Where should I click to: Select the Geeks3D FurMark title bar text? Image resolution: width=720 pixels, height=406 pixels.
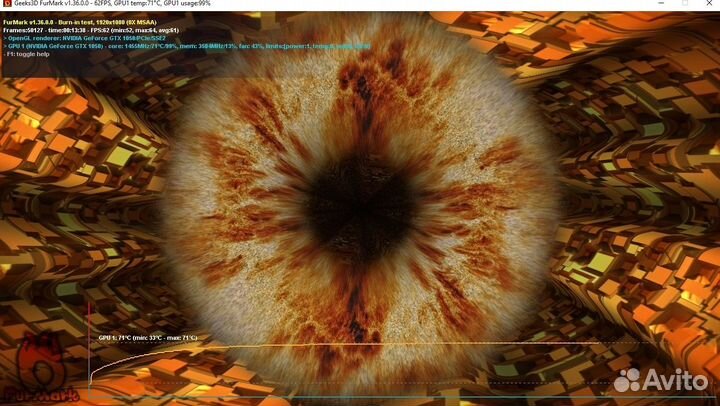coord(110,5)
